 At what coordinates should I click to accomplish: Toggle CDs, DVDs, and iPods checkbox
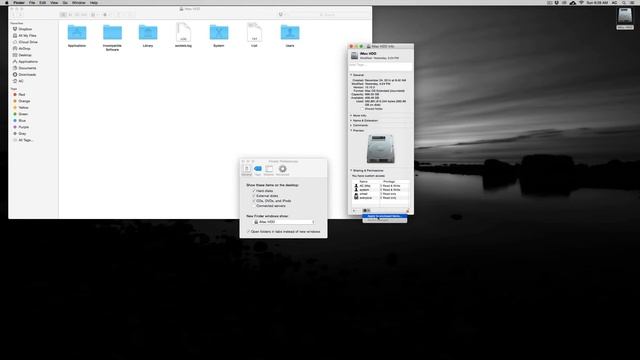point(253,201)
